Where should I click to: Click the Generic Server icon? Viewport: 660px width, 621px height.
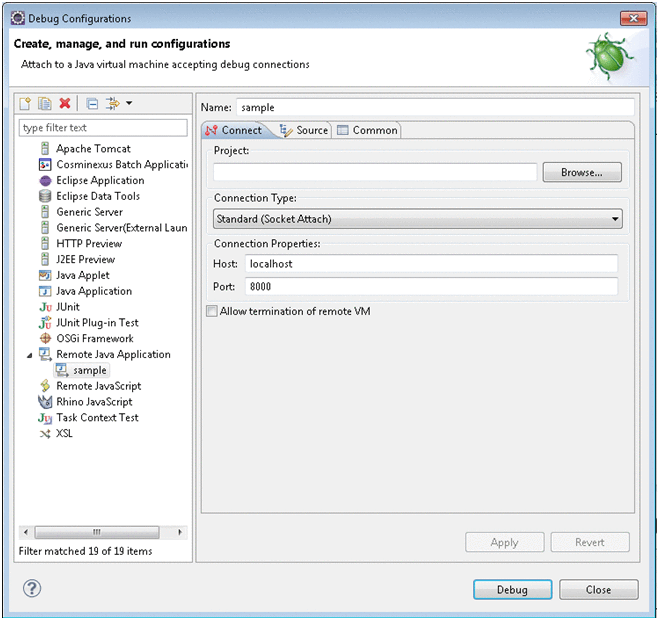pyautogui.click(x=45, y=212)
